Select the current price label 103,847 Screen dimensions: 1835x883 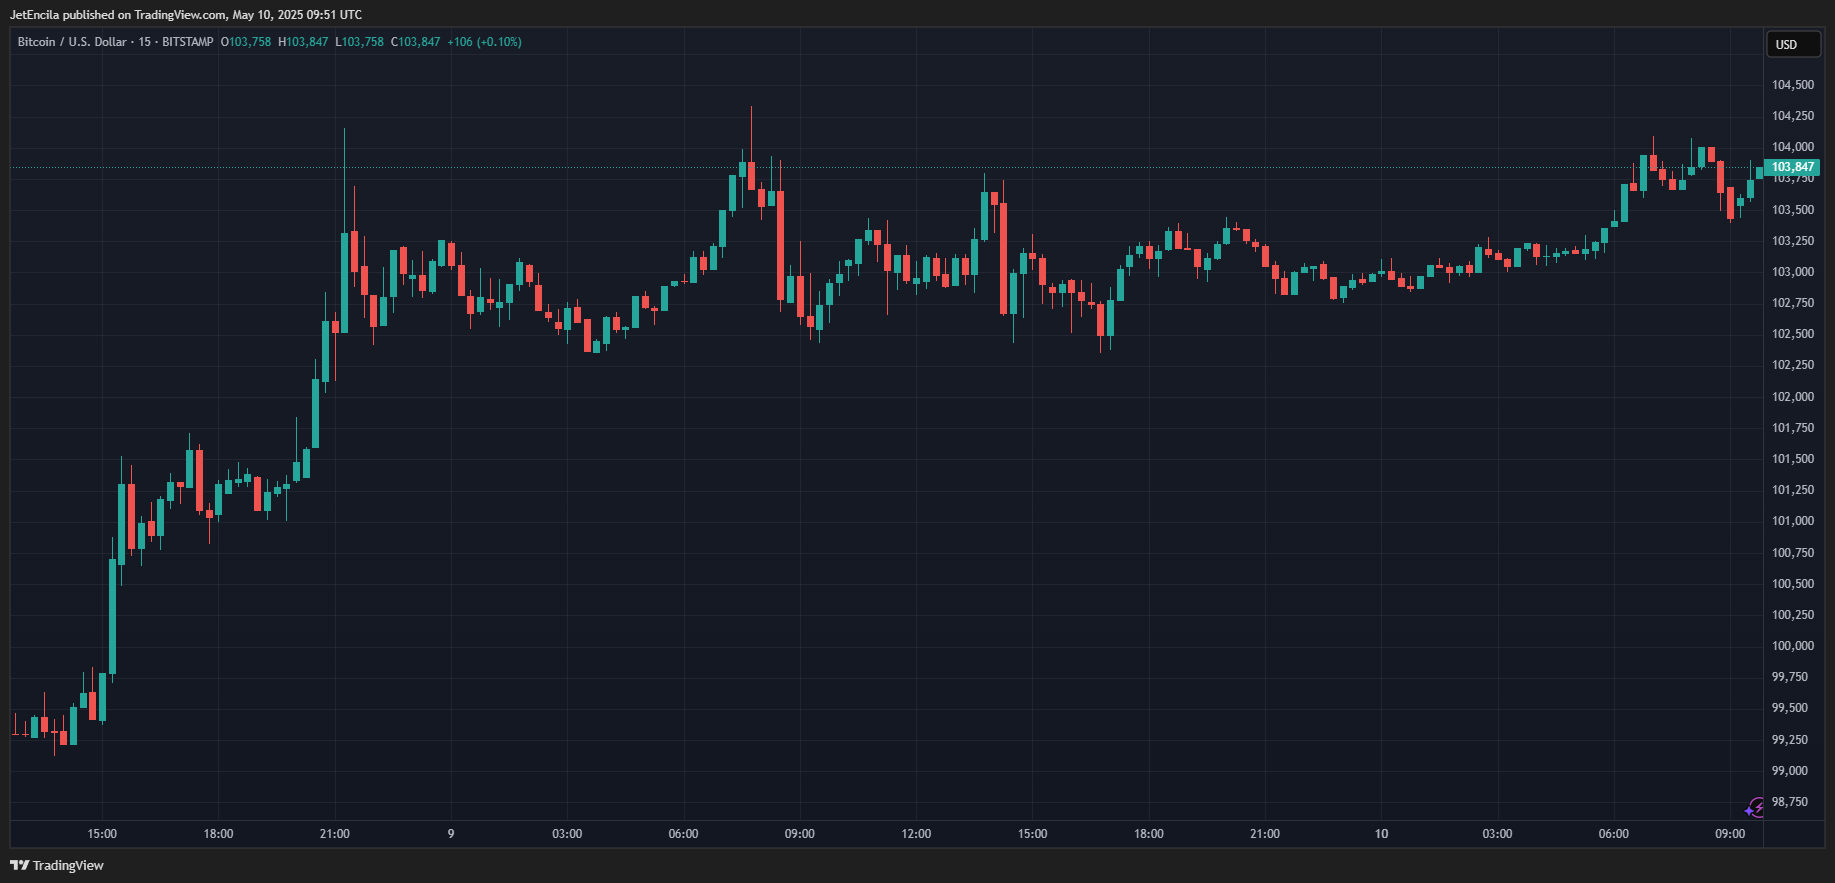coord(1792,167)
